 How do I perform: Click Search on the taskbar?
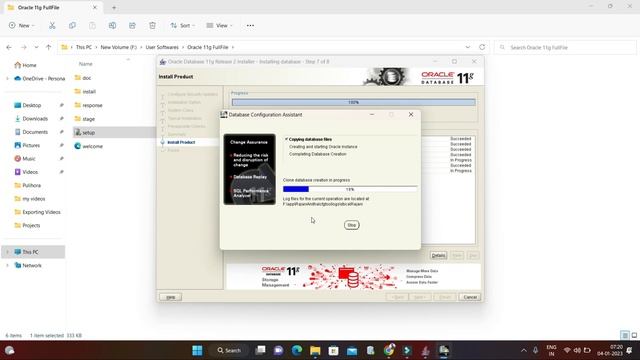pyautogui.click(x=229, y=350)
